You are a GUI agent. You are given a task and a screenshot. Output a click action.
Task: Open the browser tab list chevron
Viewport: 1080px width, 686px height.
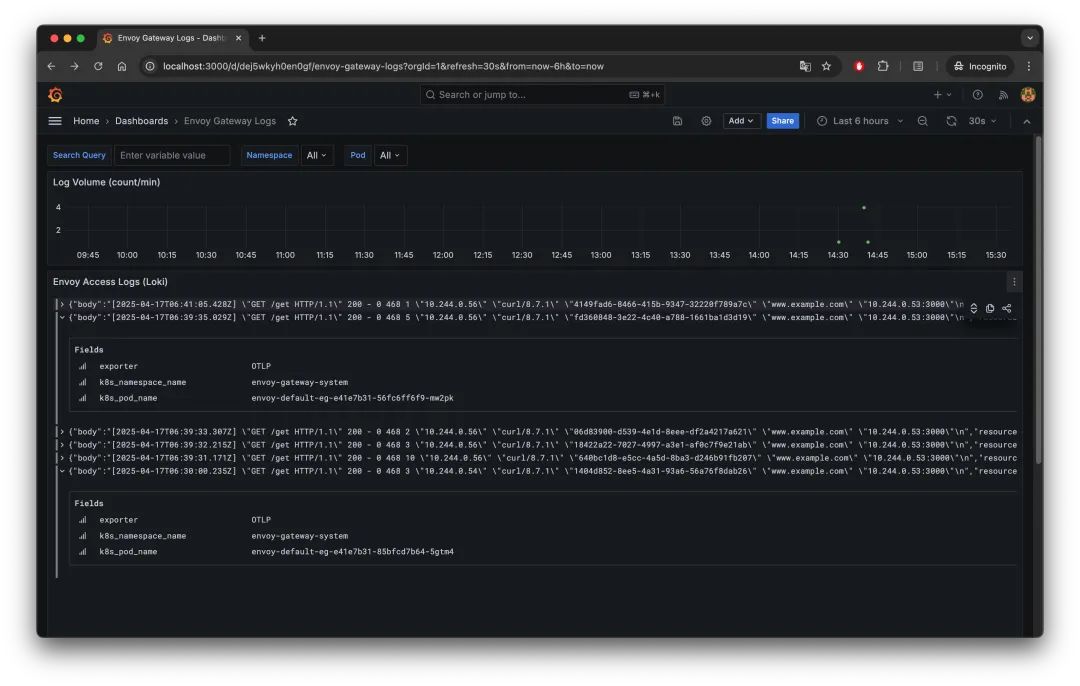pos(1030,38)
